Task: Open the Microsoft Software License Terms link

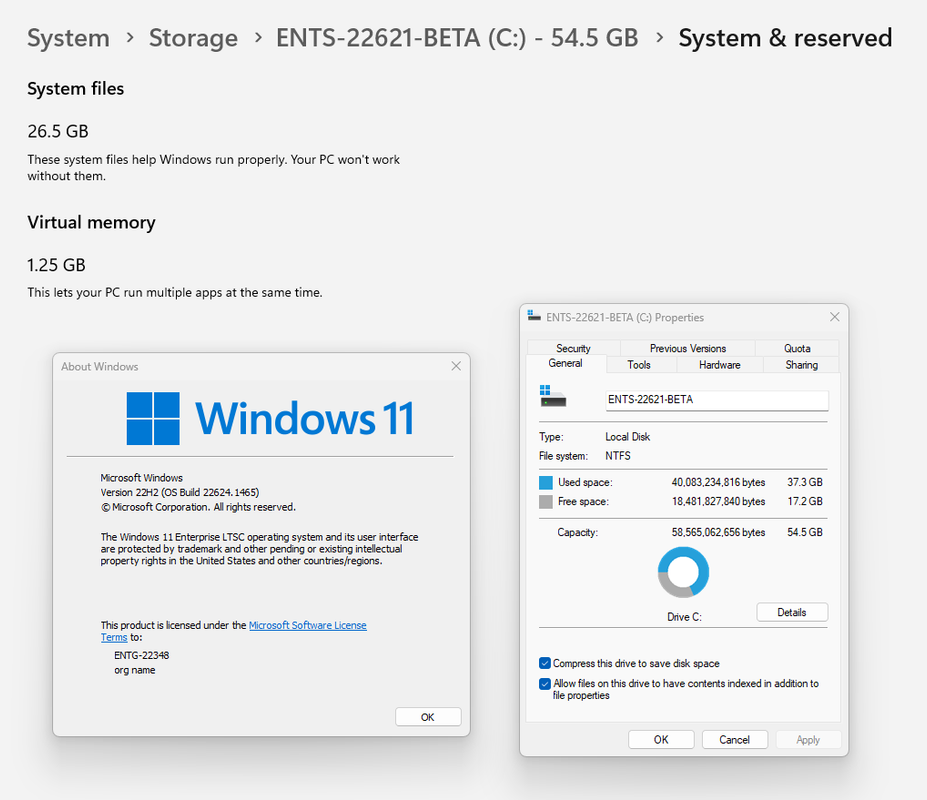Action: (307, 625)
